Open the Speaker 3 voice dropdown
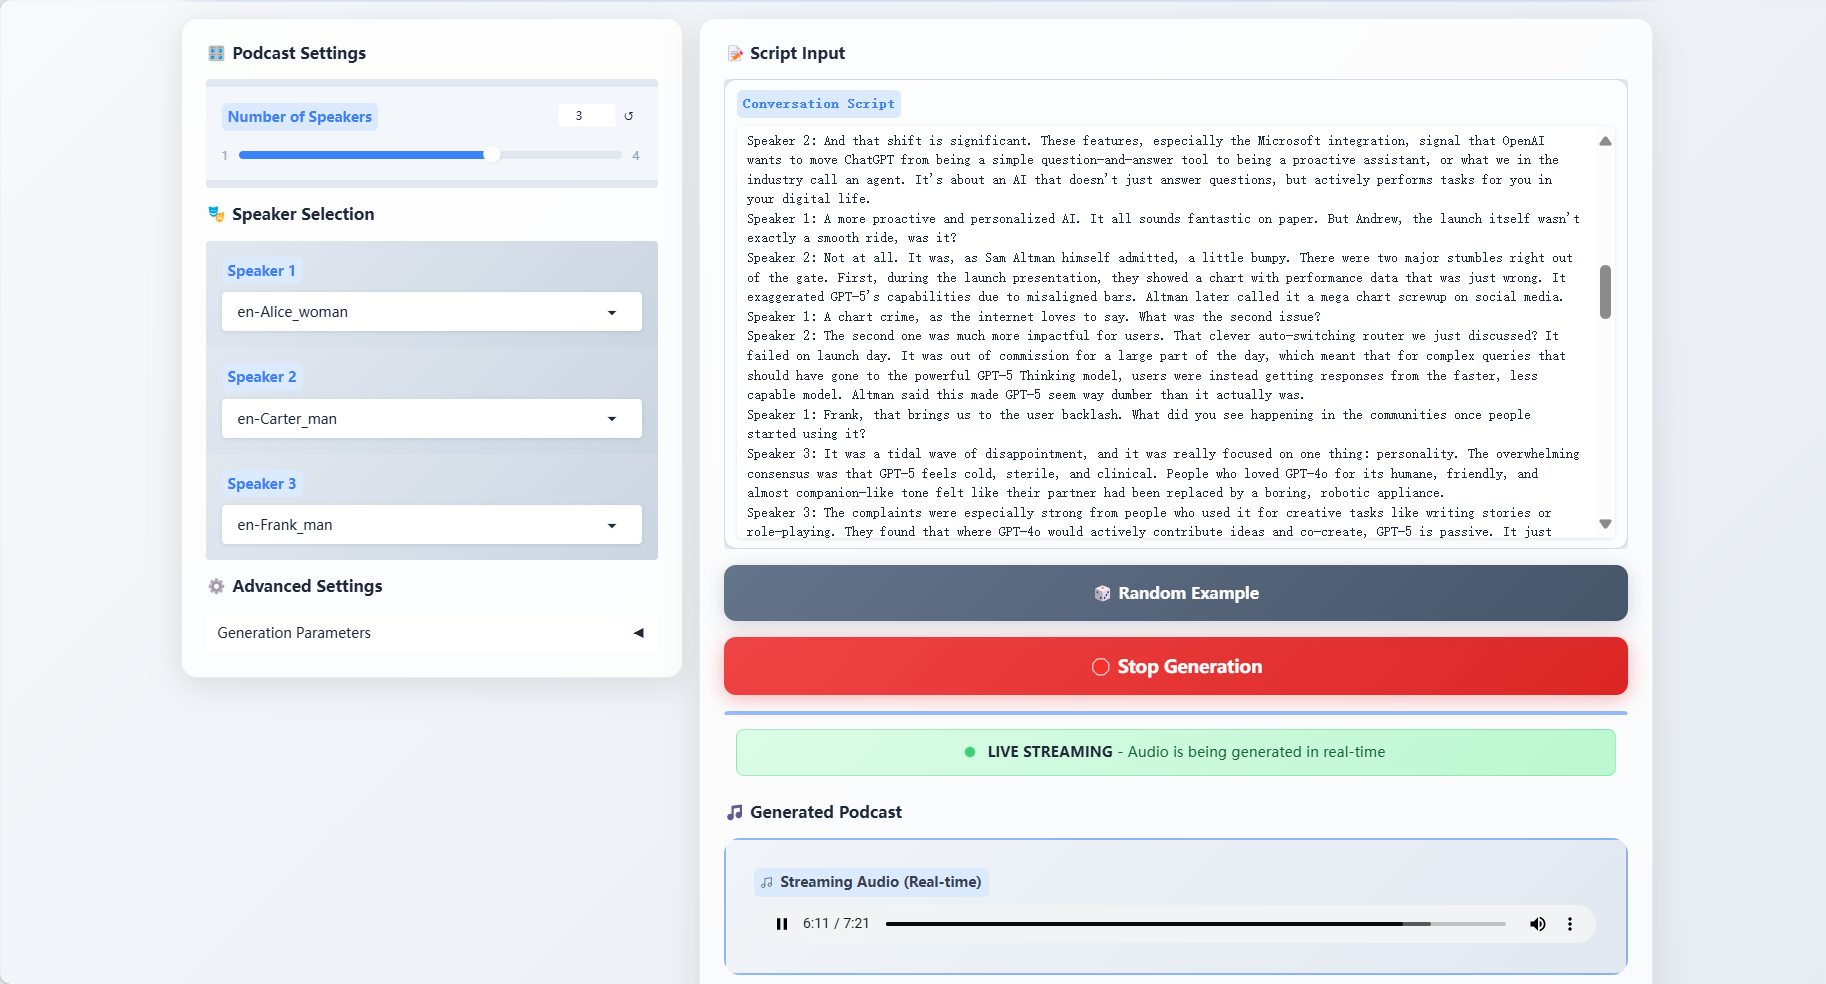Image resolution: width=1826 pixels, height=984 pixels. (x=431, y=525)
